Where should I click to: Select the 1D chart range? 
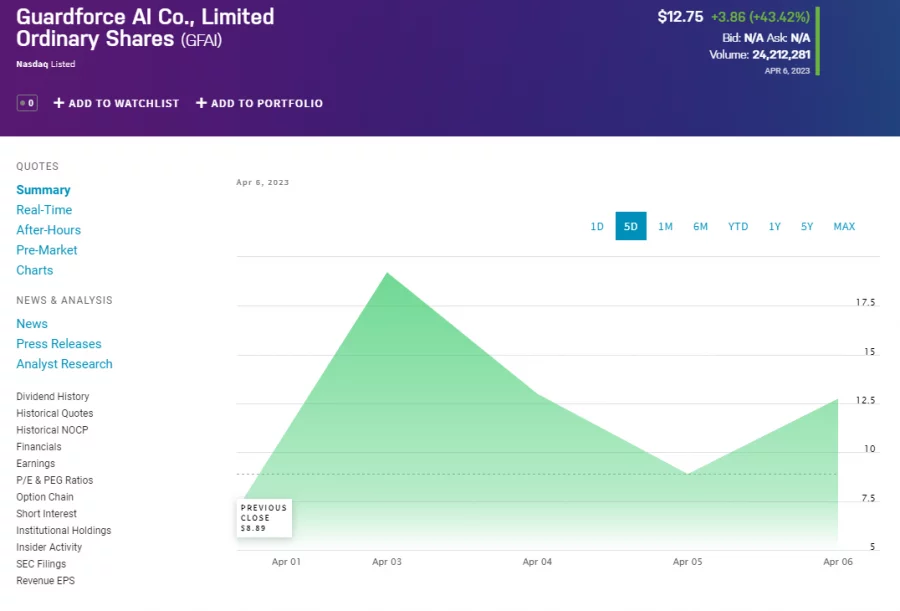[597, 227]
